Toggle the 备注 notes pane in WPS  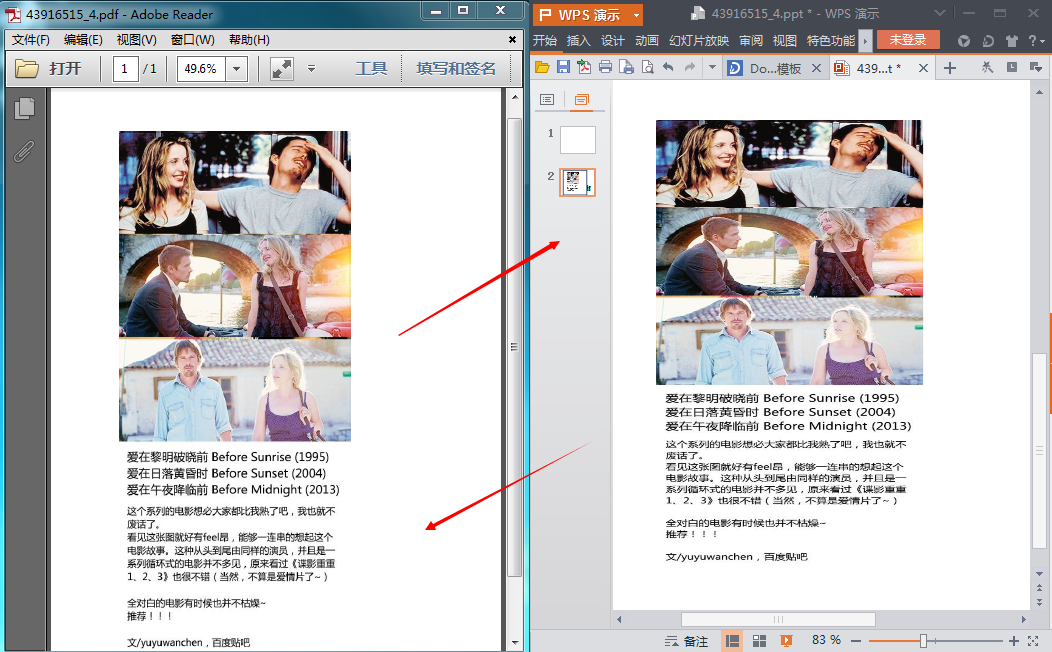(686, 641)
